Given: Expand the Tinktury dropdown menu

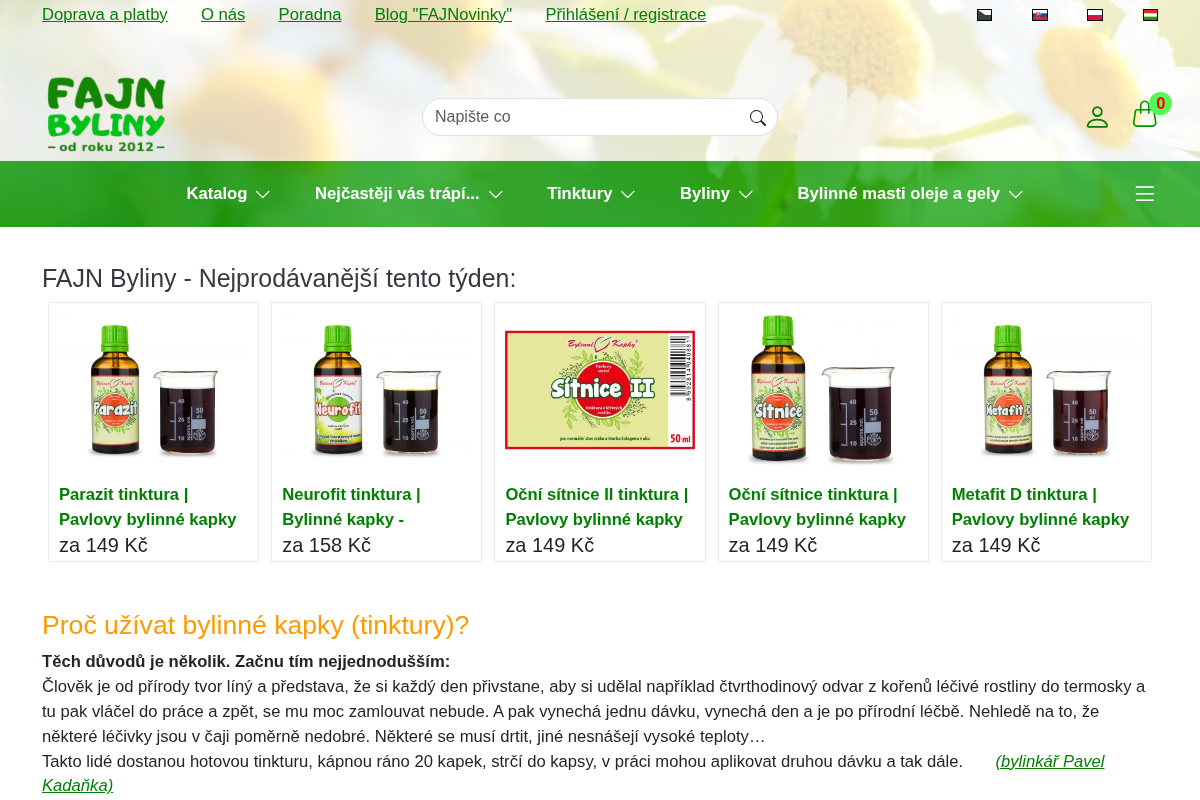Looking at the screenshot, I should click(591, 194).
